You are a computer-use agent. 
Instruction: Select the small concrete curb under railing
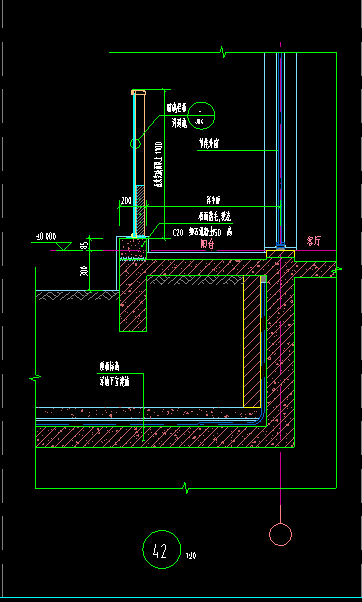click(x=133, y=249)
